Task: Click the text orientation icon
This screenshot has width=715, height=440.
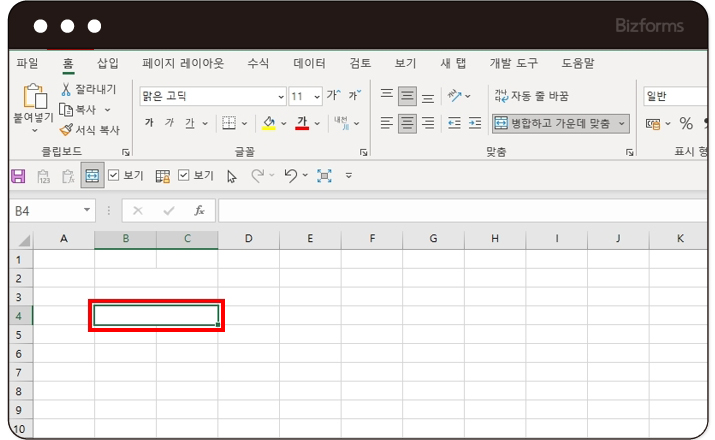Action: coord(455,95)
